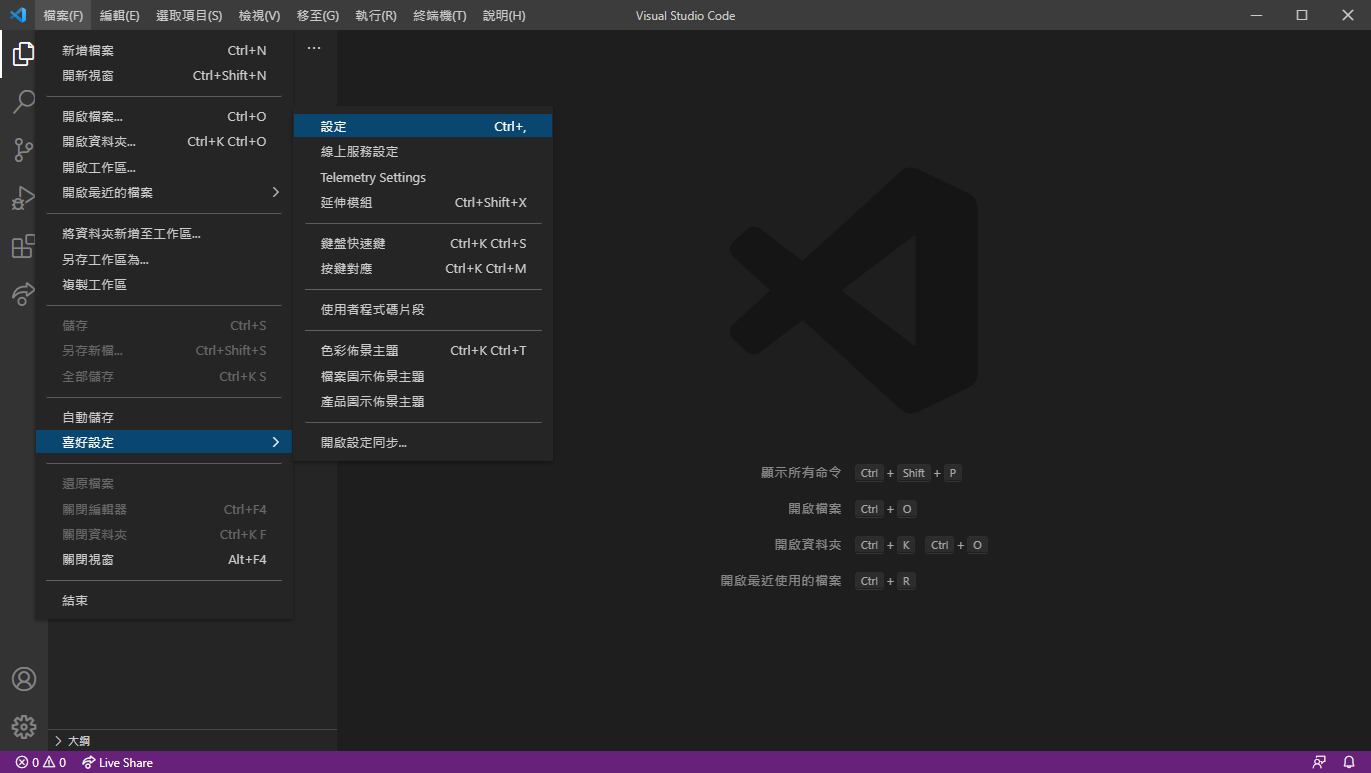
Task: Open the Search view icon
Action: 23,102
